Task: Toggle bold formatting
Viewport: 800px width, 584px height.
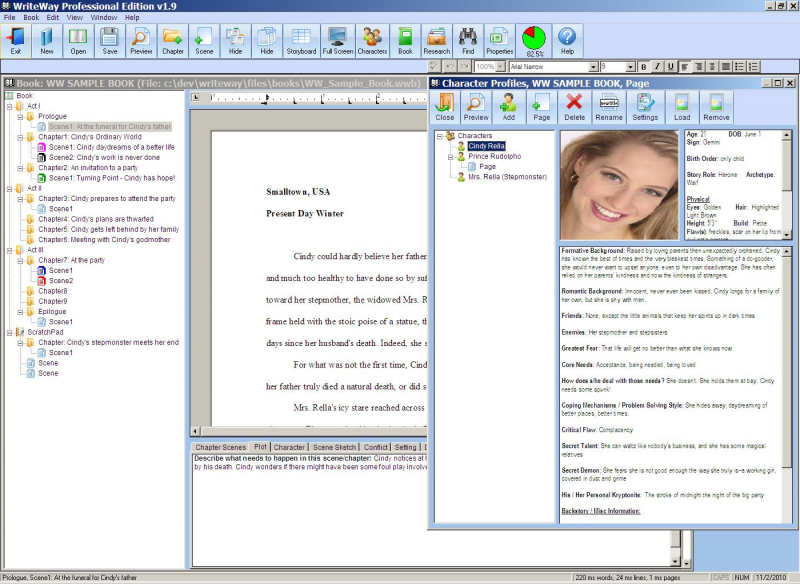Action: [x=644, y=67]
